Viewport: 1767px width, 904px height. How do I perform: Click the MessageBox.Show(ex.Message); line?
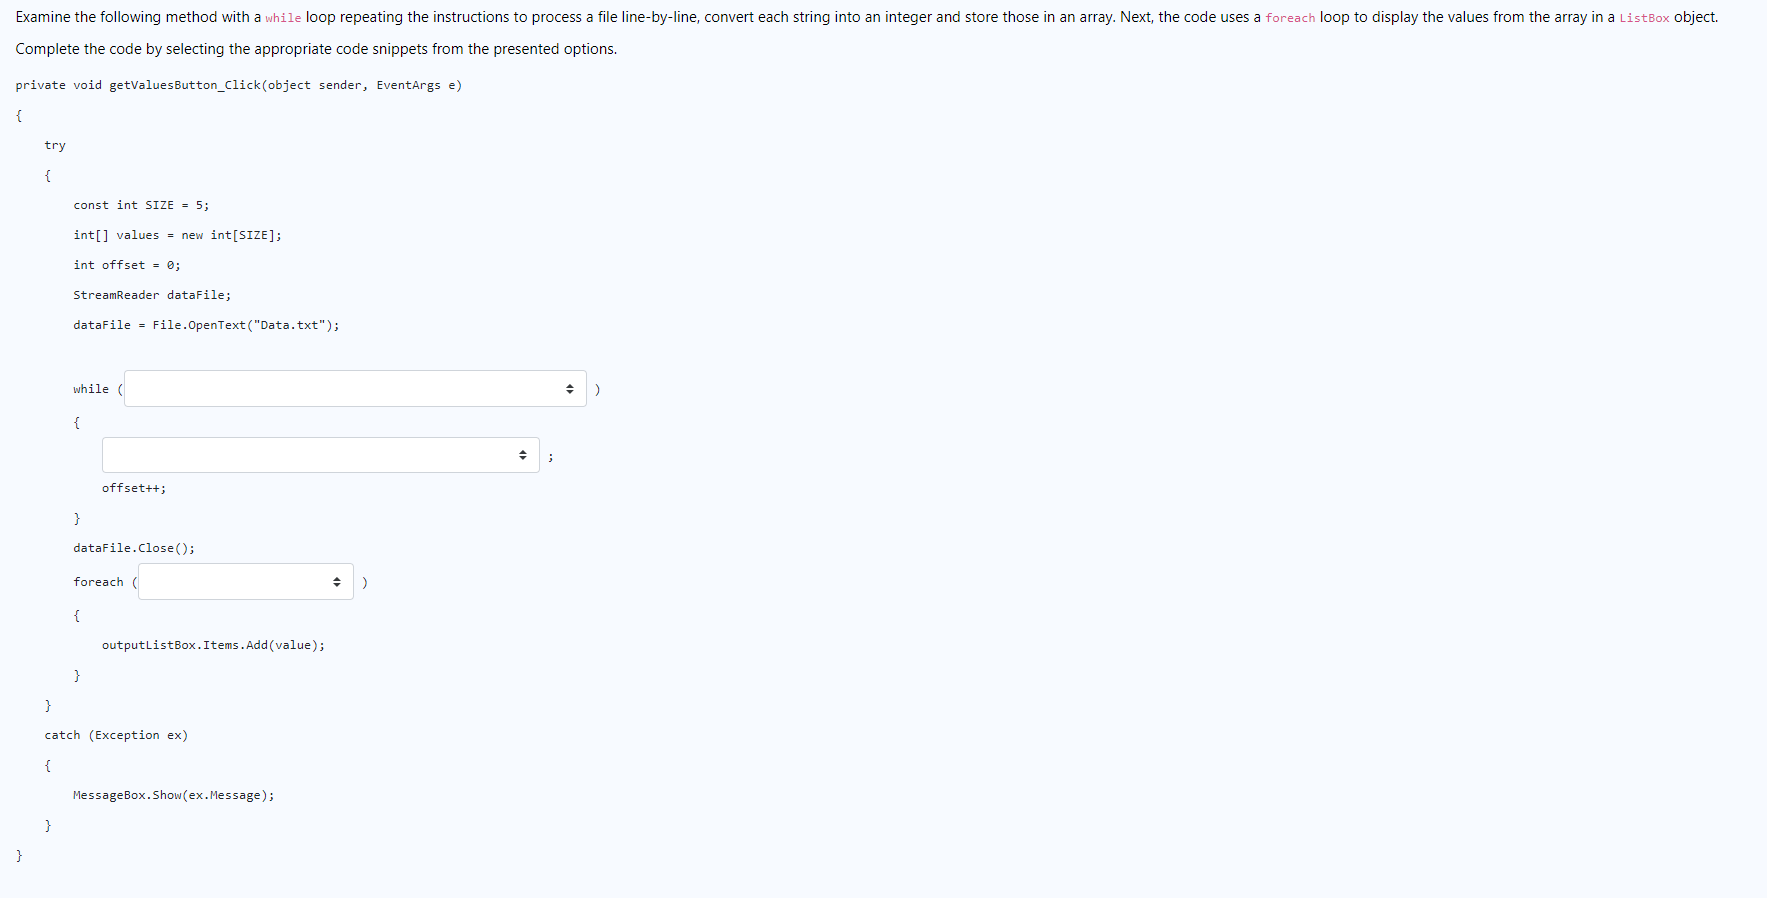click(x=172, y=795)
